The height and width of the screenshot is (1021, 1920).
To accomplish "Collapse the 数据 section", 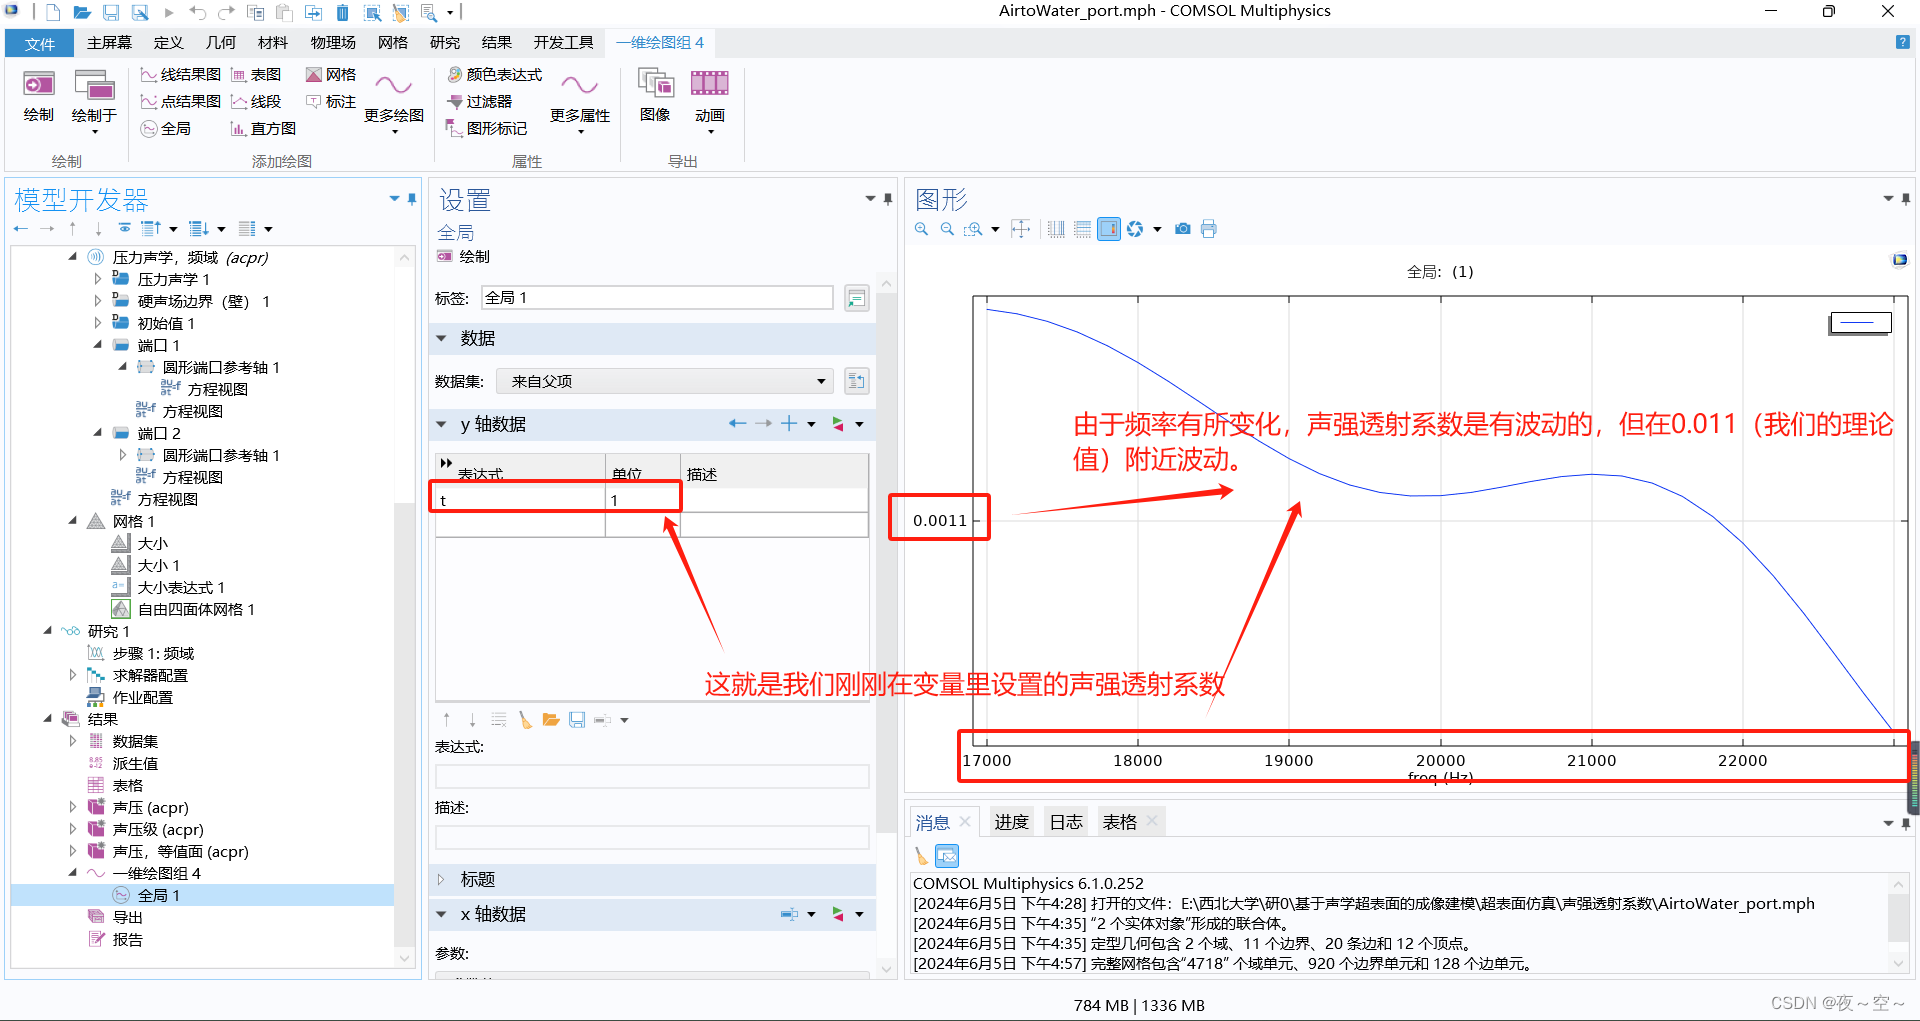I will 441,338.
